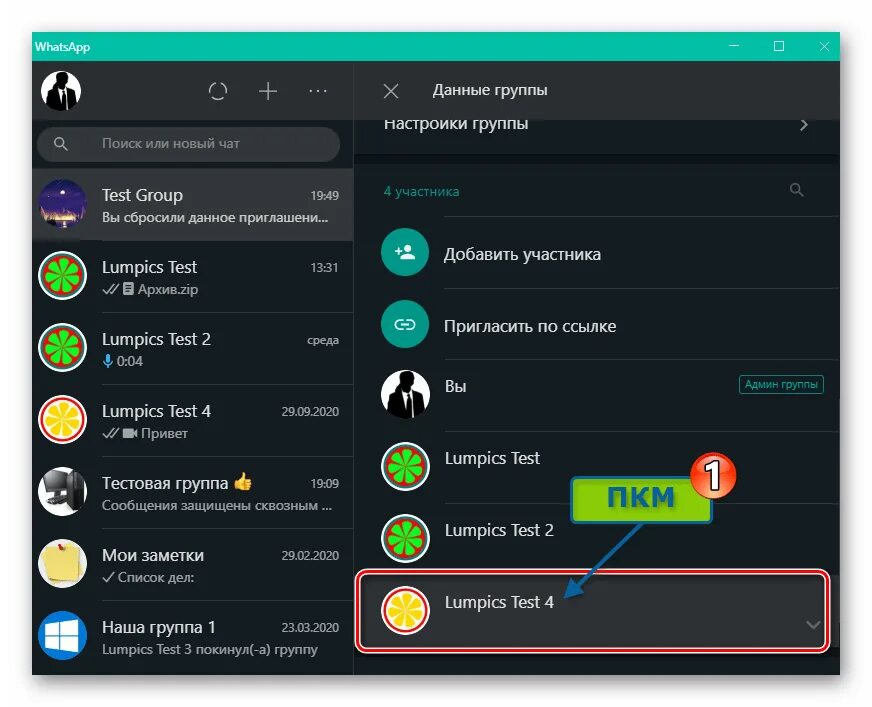Click the 'Добавить участника' icon
The width and height of the screenshot is (872, 707).
point(405,253)
